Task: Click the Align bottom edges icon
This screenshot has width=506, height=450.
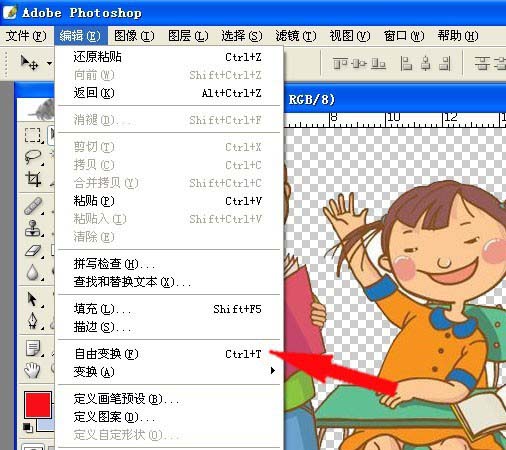Action: click(378, 63)
